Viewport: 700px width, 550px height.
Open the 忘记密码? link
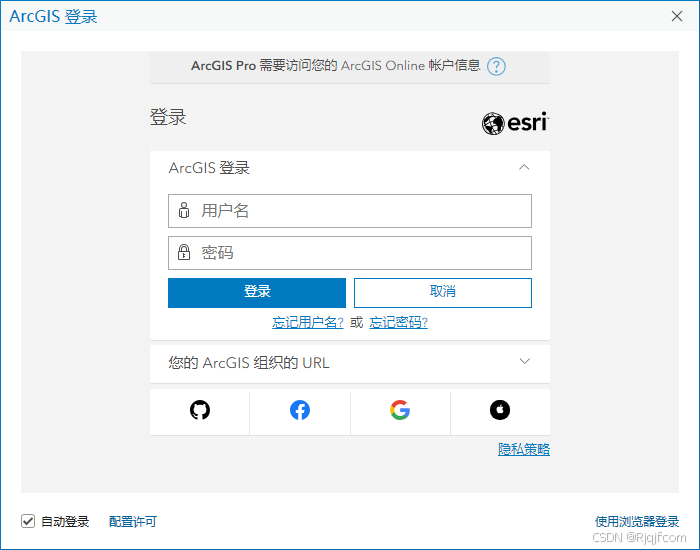click(x=398, y=322)
